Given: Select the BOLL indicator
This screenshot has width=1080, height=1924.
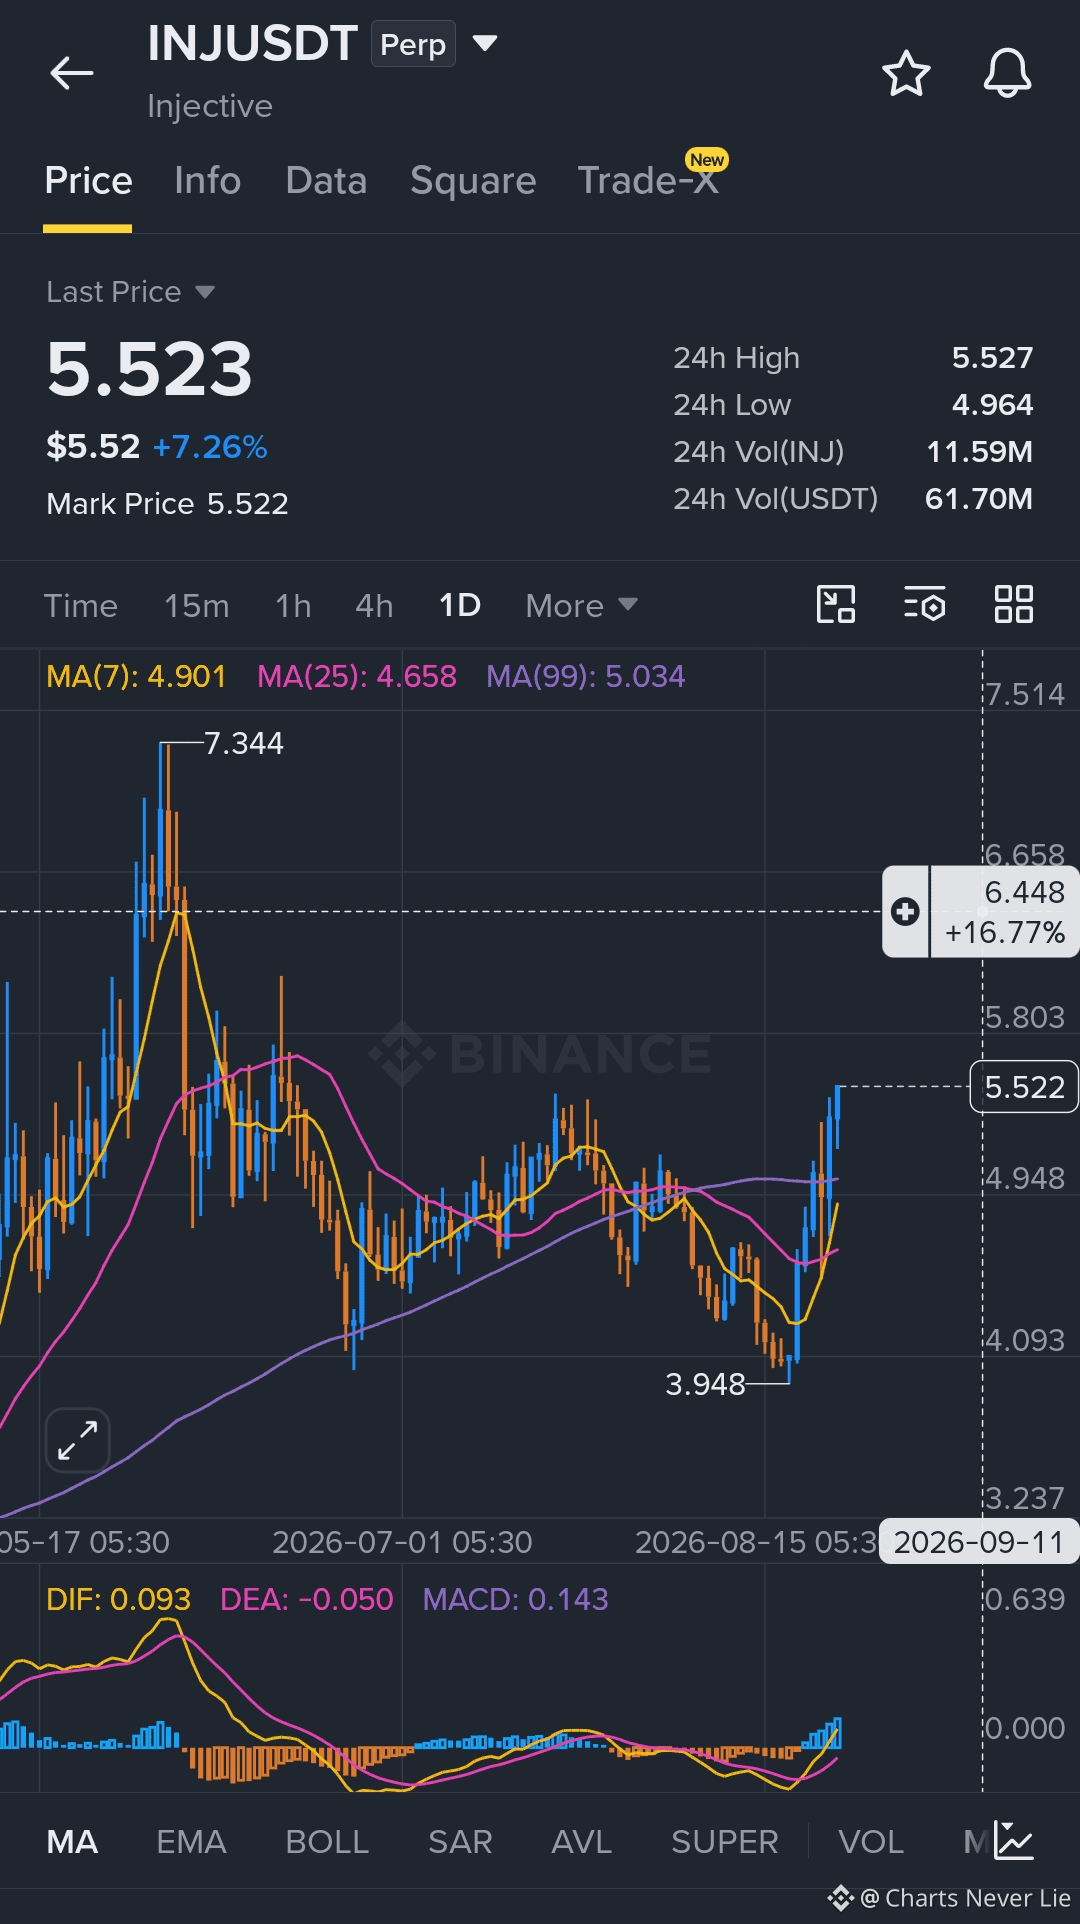Looking at the screenshot, I should [327, 1842].
